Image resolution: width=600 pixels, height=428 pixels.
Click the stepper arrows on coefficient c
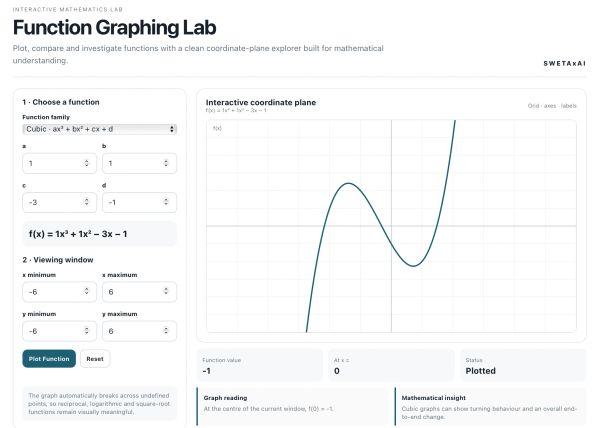click(86, 202)
